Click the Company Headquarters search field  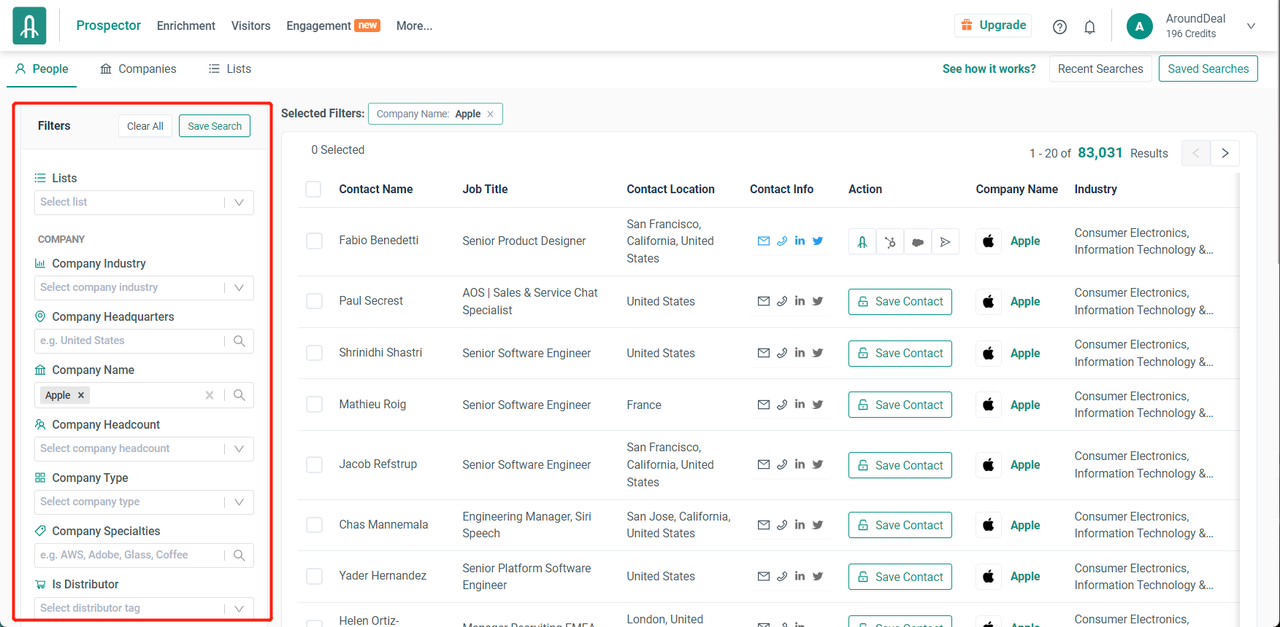(x=130, y=341)
